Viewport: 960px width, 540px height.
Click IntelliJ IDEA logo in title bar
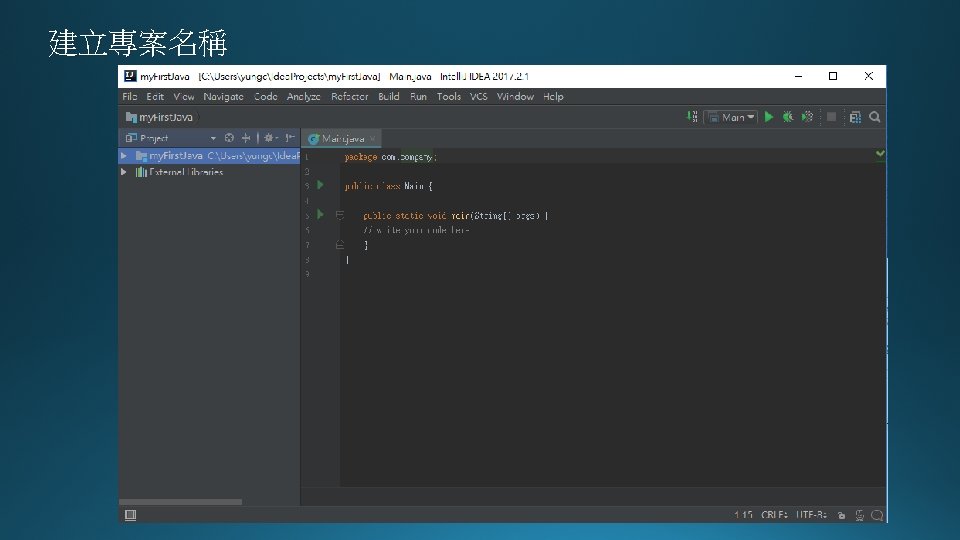point(130,76)
